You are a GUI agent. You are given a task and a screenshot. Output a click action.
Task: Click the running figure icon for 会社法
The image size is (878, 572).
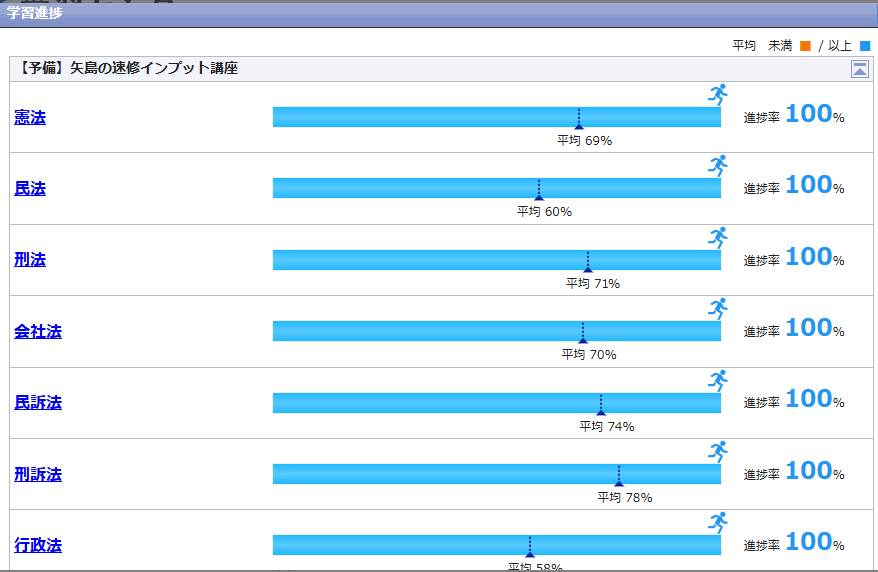tap(718, 309)
